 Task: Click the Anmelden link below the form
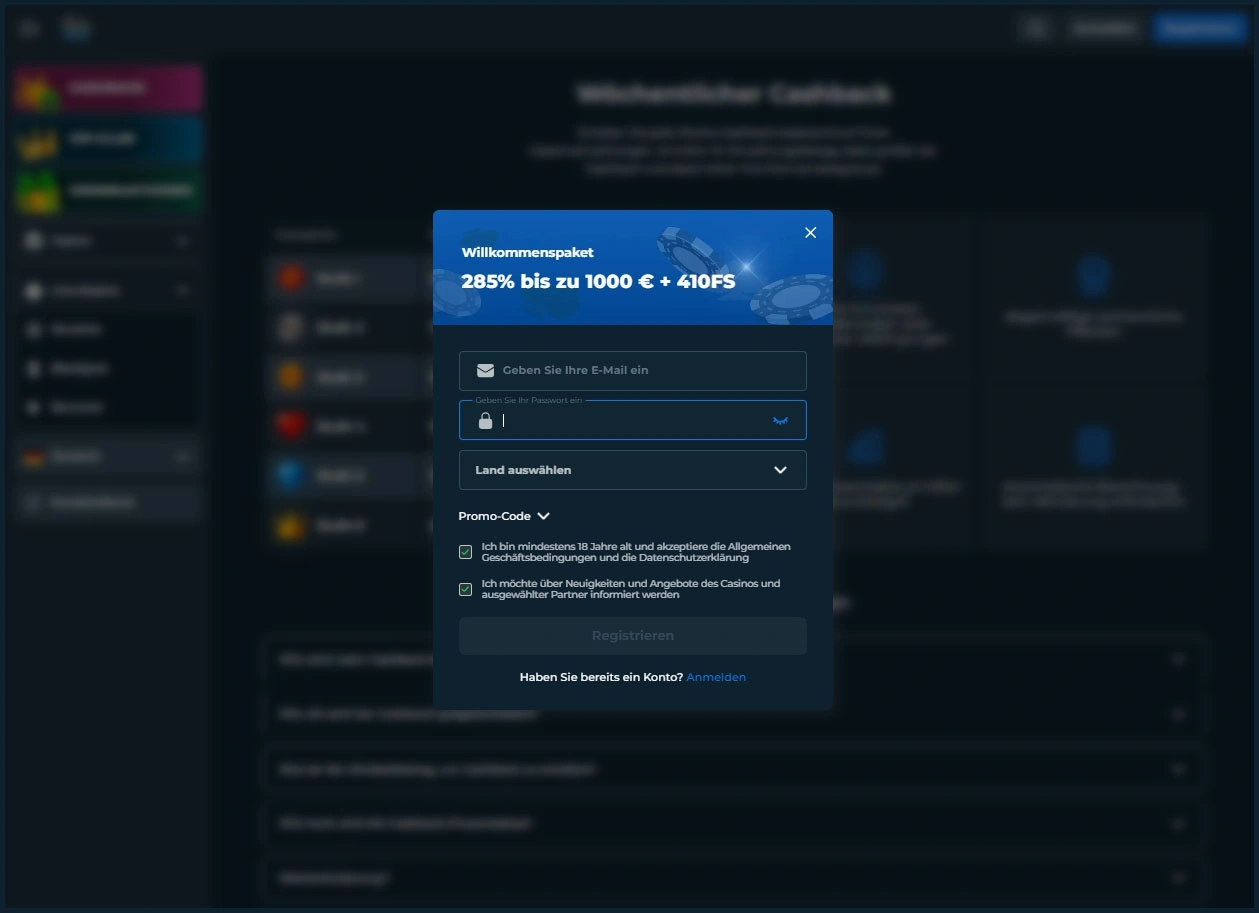(x=716, y=677)
